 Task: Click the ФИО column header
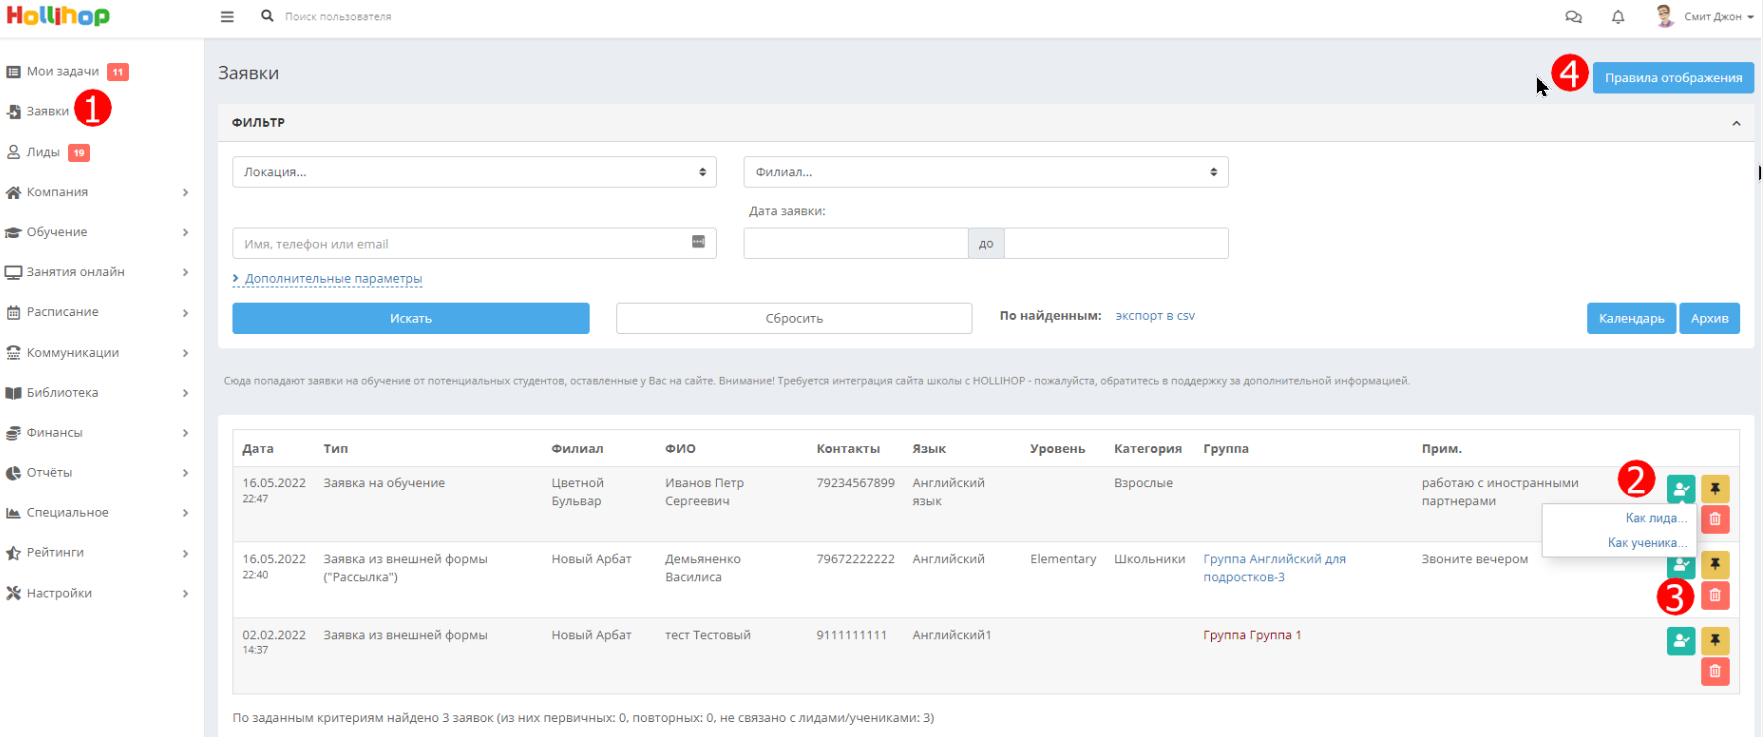point(680,449)
